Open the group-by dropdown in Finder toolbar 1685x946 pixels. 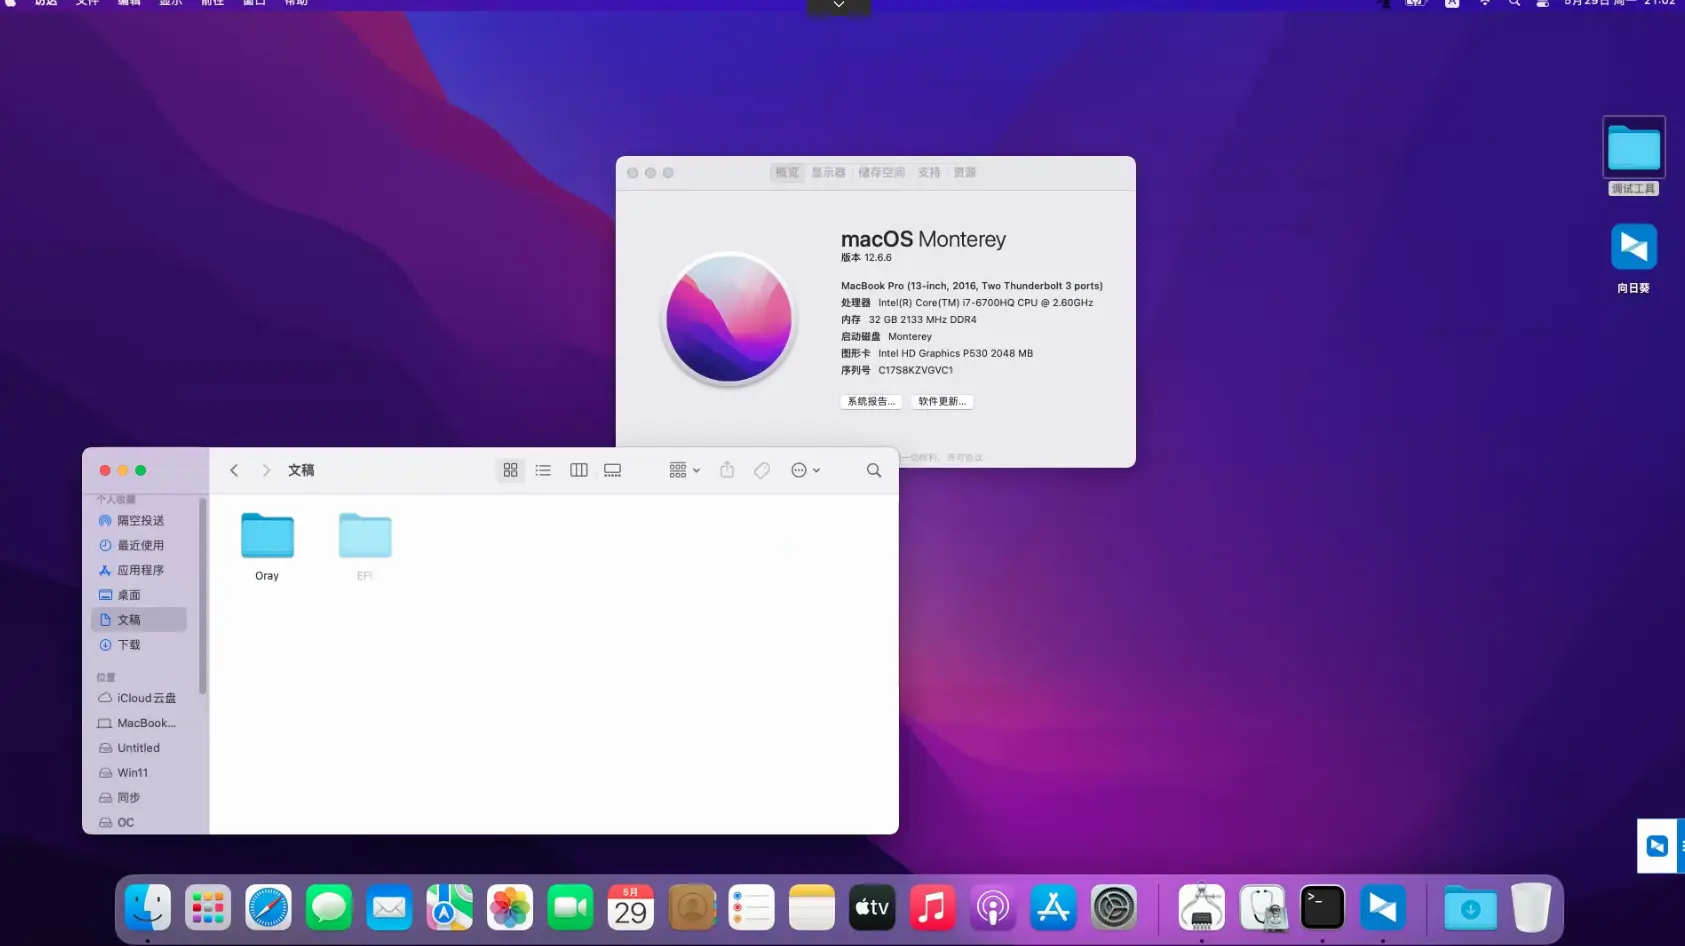(x=684, y=470)
